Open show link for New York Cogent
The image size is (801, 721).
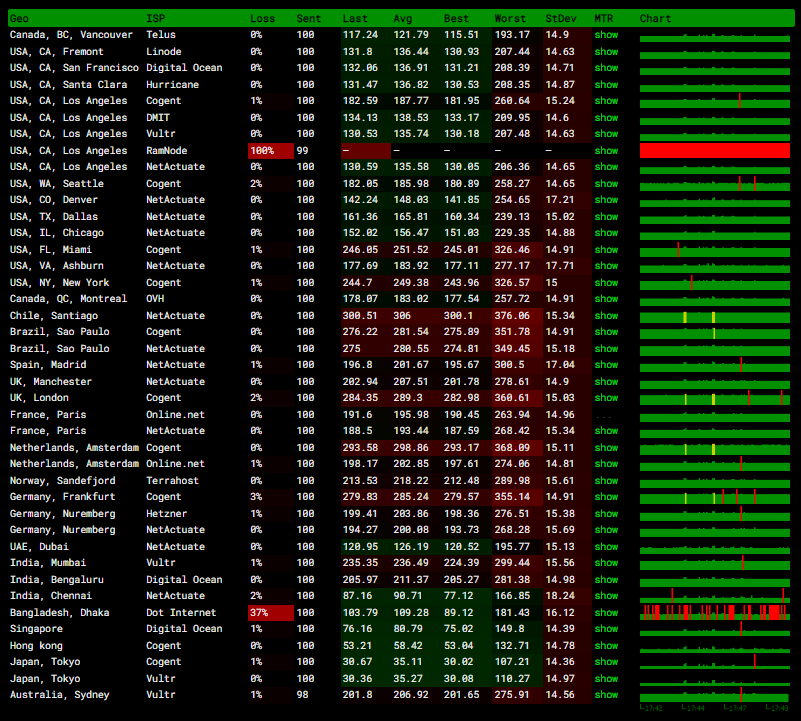click(x=606, y=283)
